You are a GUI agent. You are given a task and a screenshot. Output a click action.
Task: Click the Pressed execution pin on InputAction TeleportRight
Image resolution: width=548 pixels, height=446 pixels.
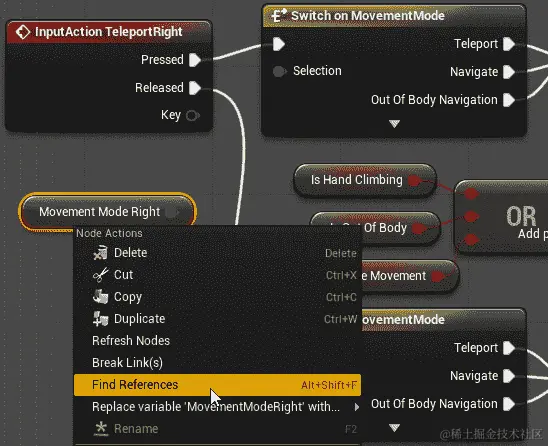tap(195, 60)
